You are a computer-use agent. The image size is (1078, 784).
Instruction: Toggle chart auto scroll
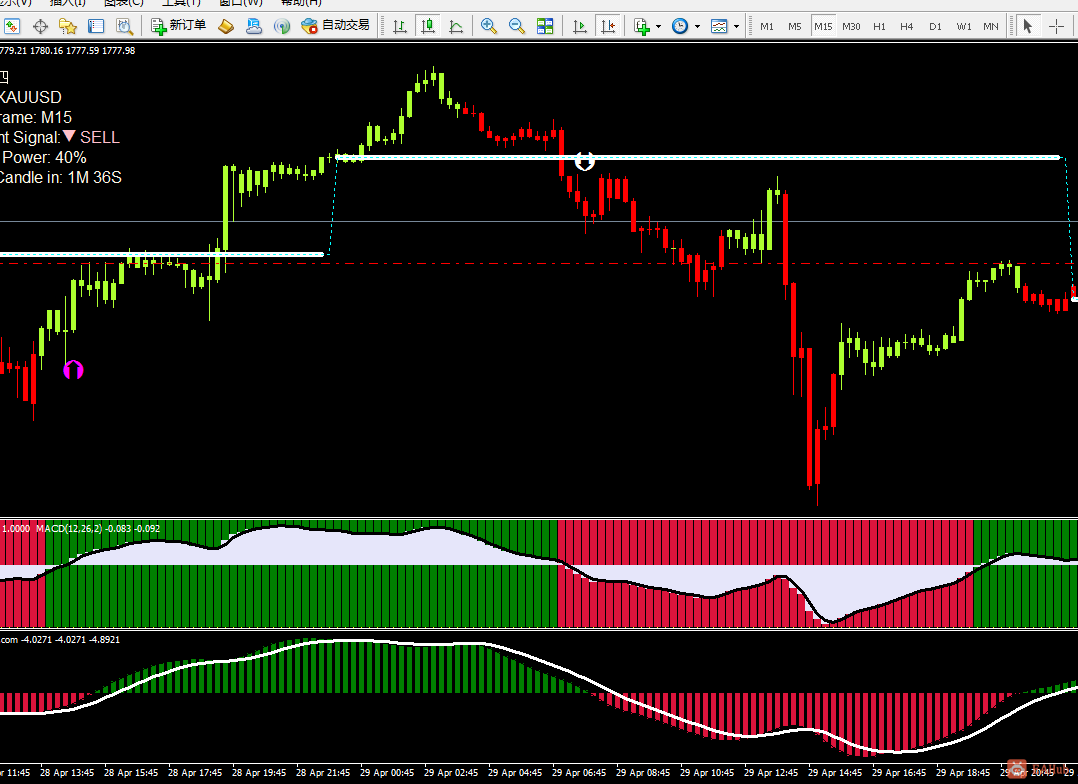click(580, 26)
